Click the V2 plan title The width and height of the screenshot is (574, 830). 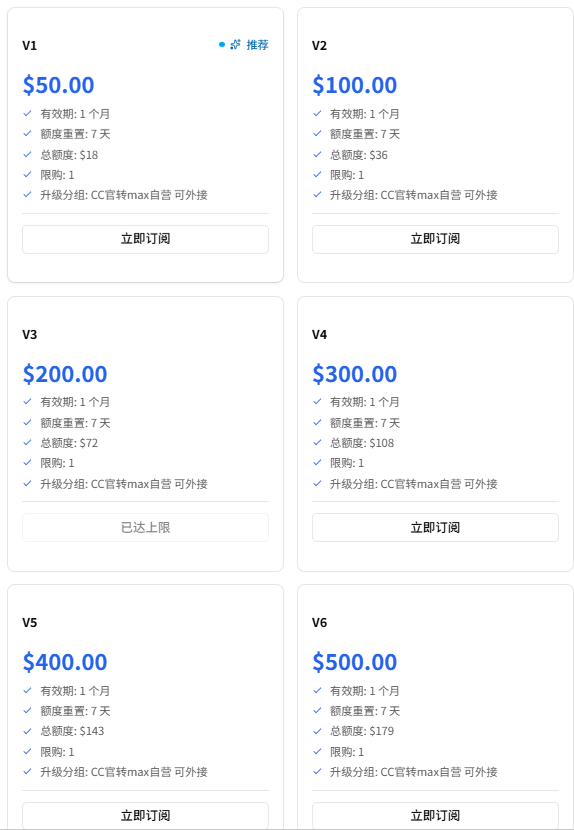[319, 46]
